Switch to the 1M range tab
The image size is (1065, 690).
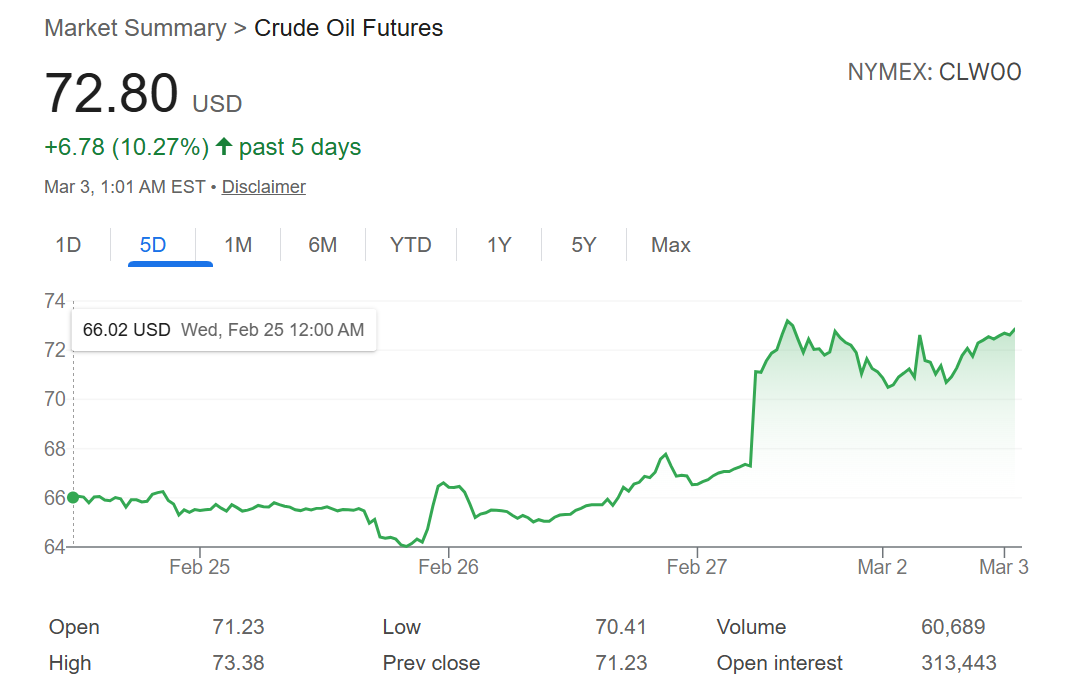[x=238, y=245]
